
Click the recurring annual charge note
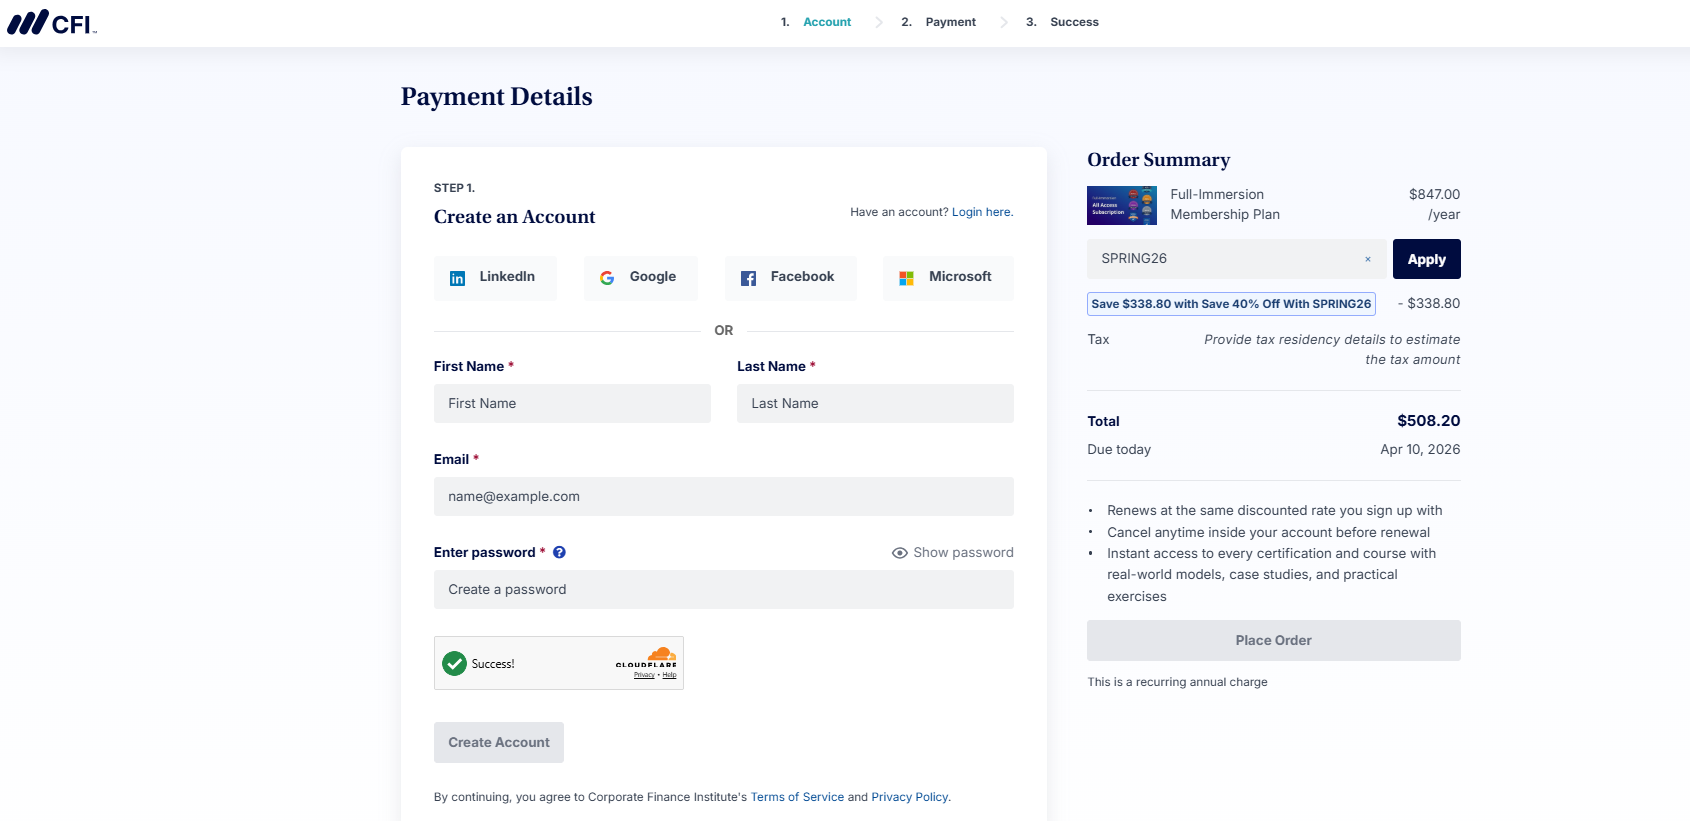[1177, 682]
